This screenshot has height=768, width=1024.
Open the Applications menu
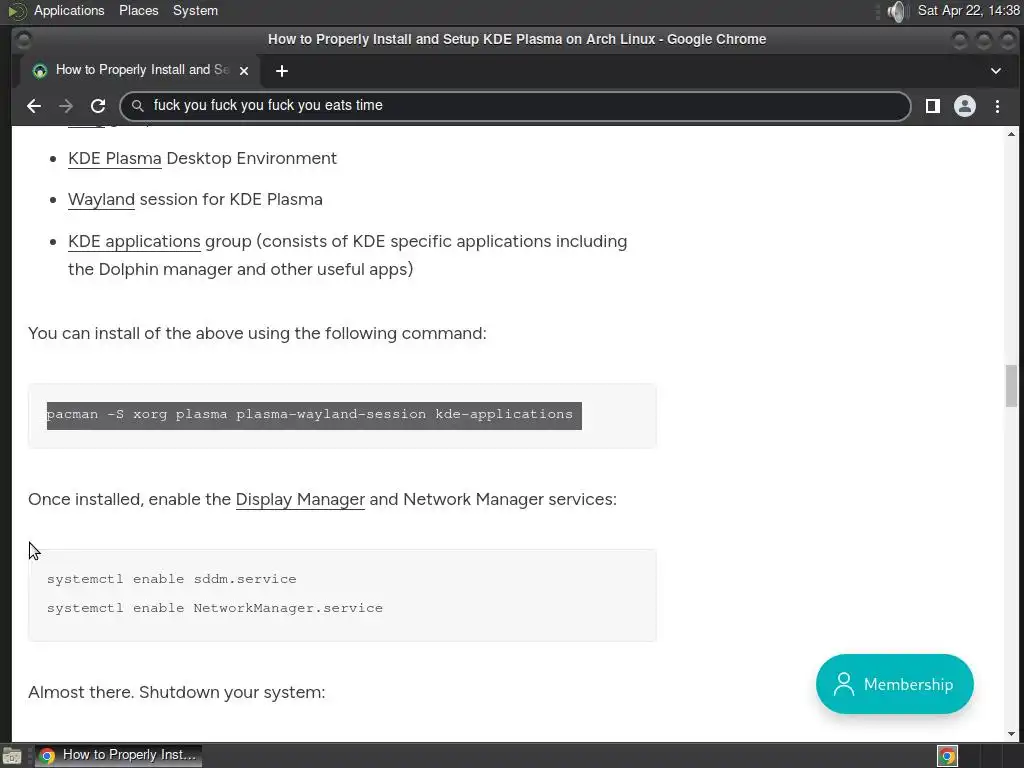(x=69, y=10)
